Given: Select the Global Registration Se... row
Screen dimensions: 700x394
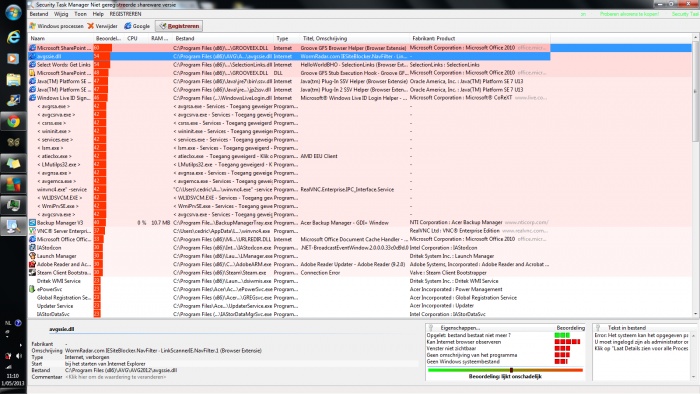Looking at the screenshot, I should (x=289, y=298).
